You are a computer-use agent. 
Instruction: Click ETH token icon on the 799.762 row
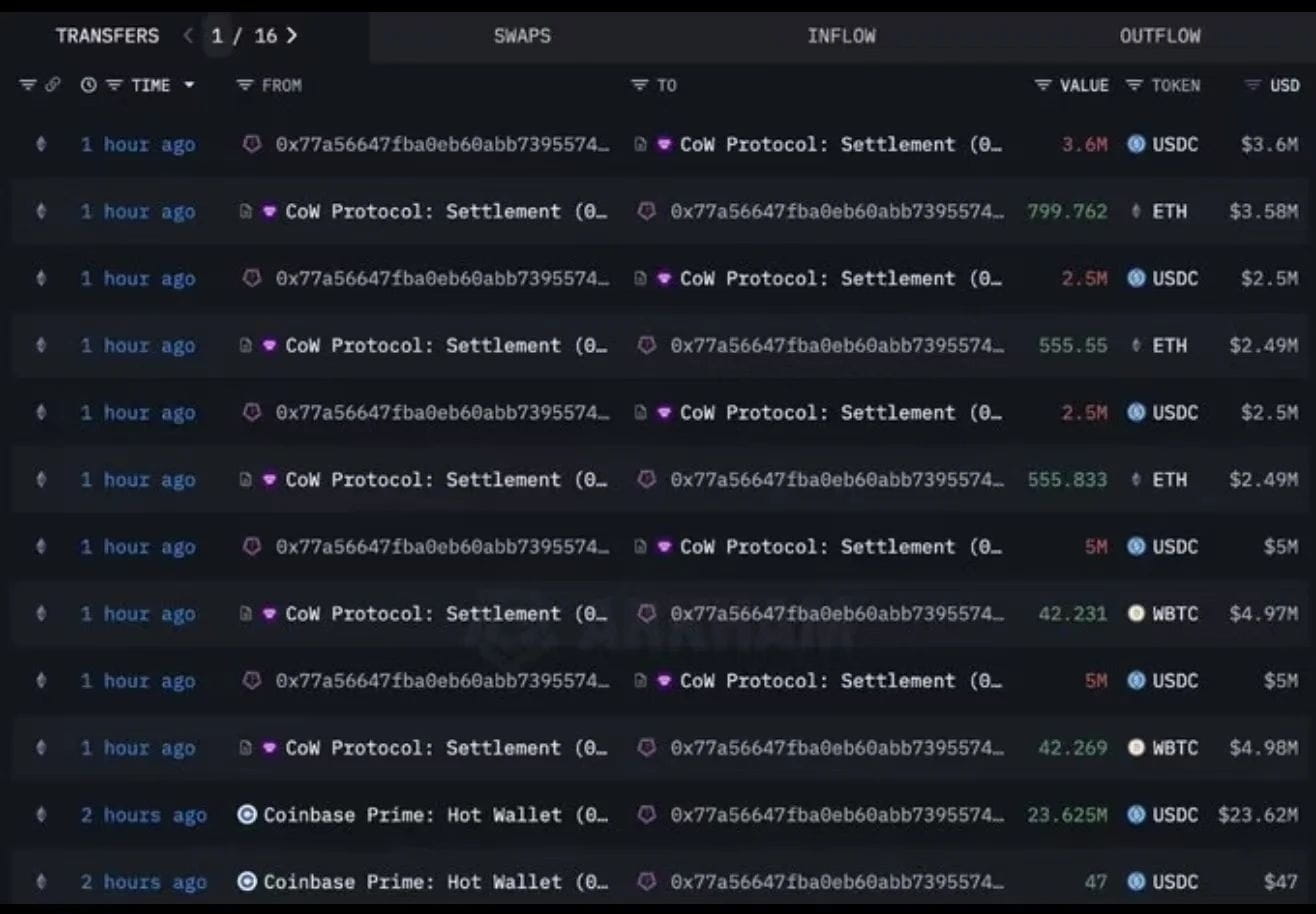tap(1136, 211)
